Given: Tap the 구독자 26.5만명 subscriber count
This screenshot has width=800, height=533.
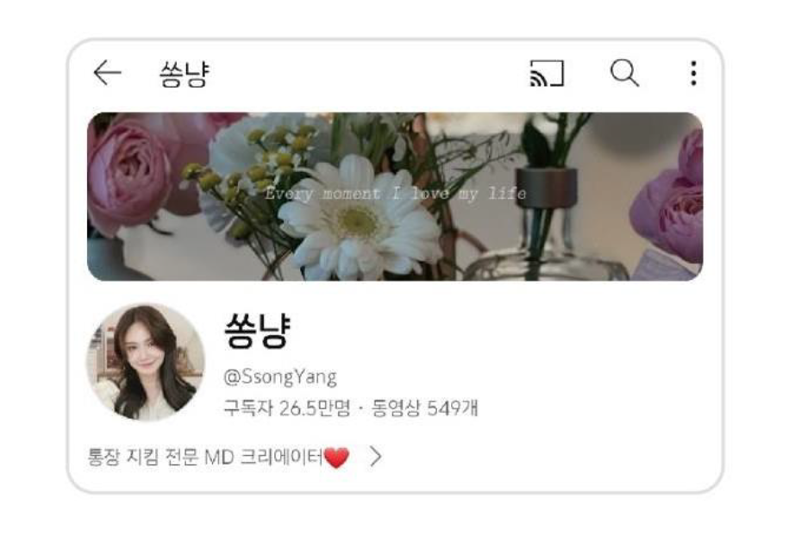Looking at the screenshot, I should pos(287,408).
